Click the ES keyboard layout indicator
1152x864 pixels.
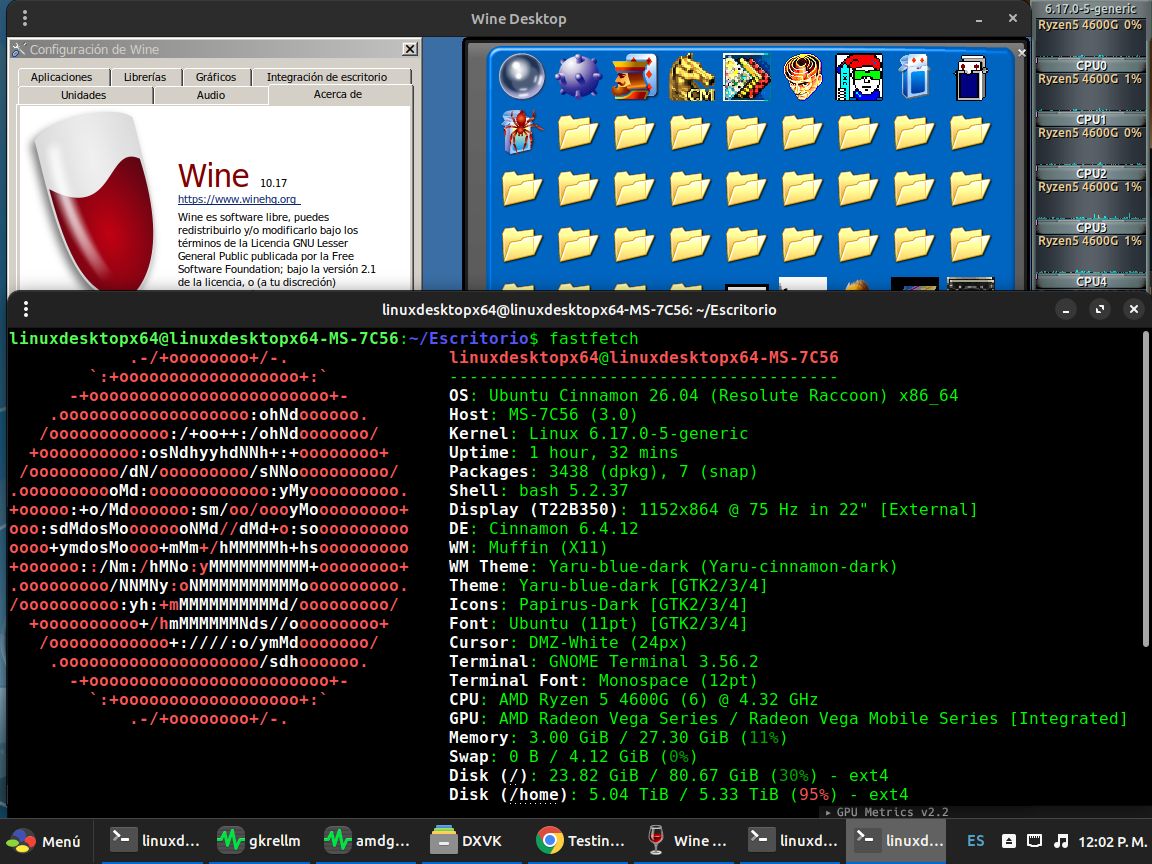(975, 841)
